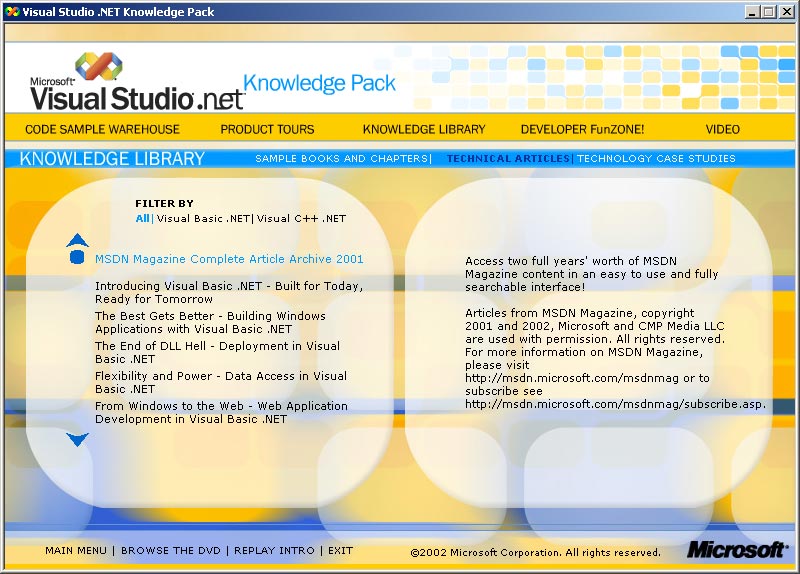Click Browse the DVD in the footer

tap(171, 551)
